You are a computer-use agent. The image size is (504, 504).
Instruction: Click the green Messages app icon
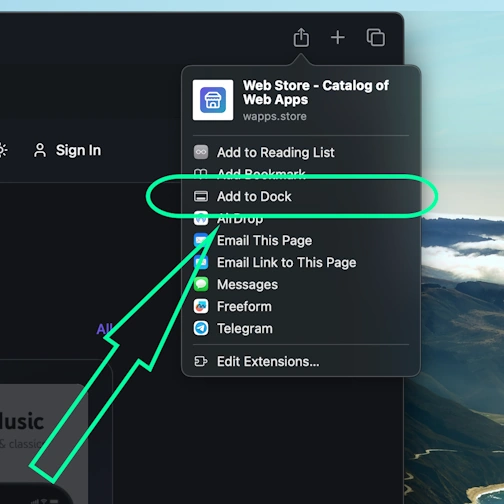201,284
